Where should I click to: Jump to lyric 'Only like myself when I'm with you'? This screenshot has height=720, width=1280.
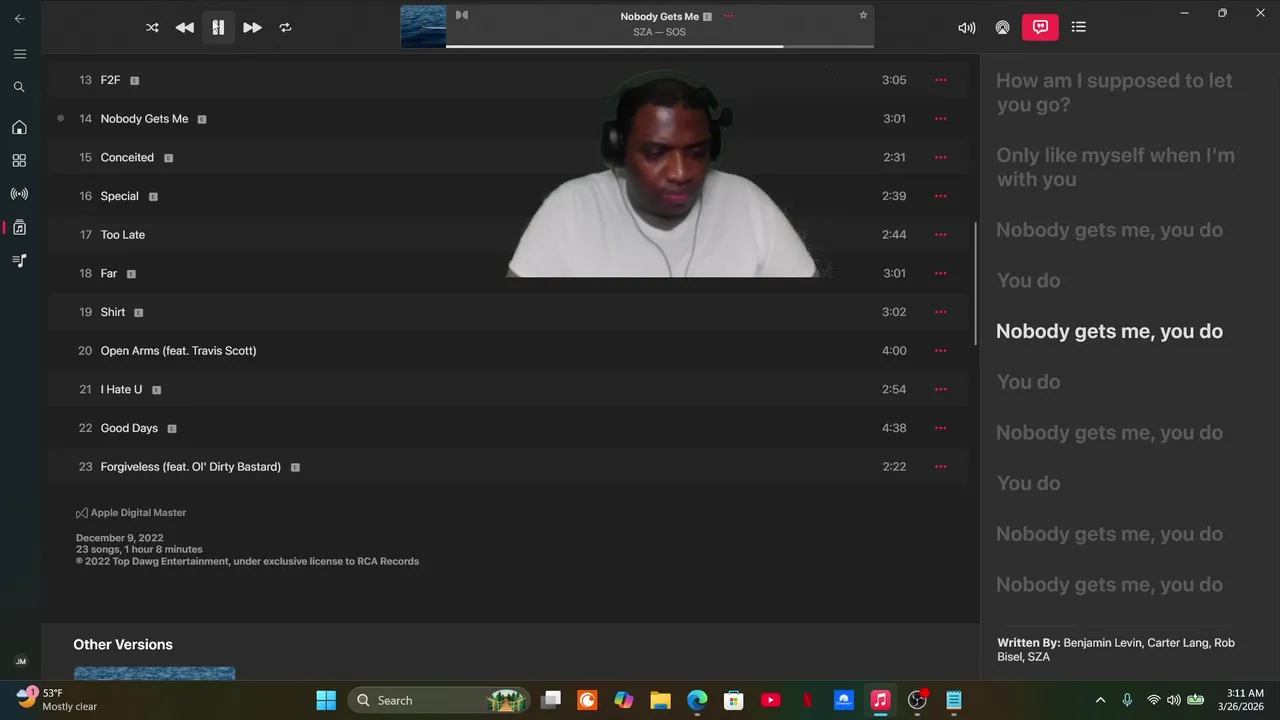click(1115, 167)
